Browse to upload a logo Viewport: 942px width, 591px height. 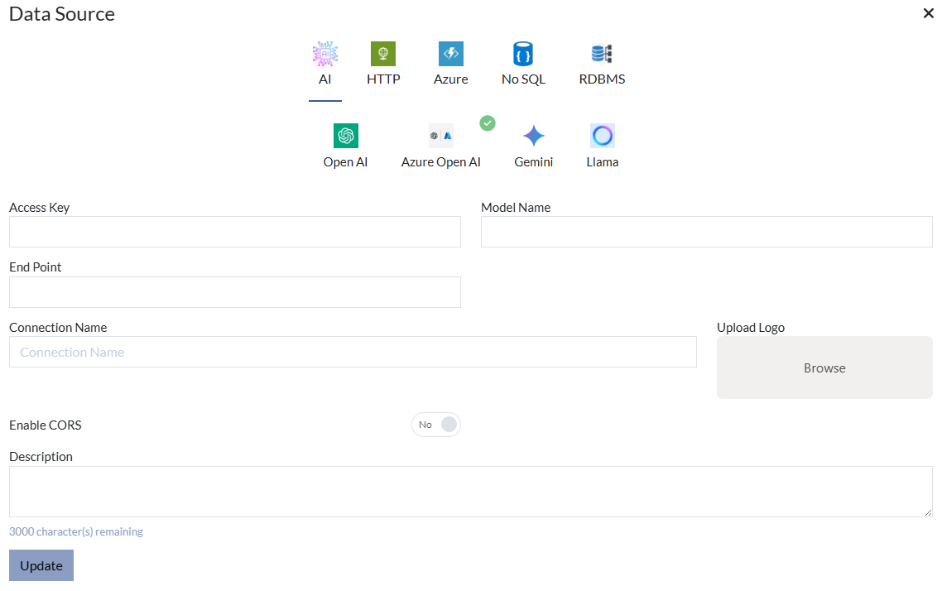pyautogui.click(x=824, y=368)
